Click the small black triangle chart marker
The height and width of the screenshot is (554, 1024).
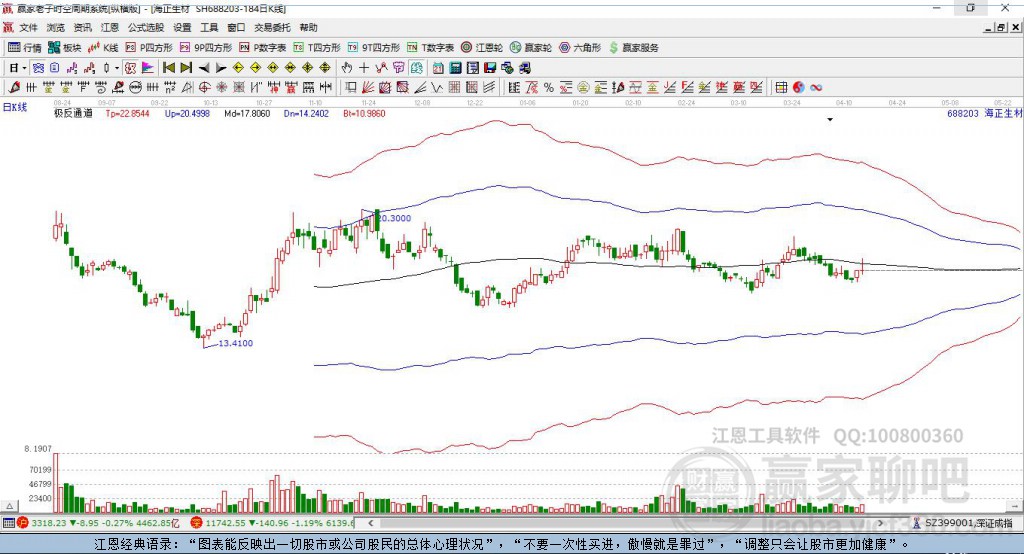point(830,119)
